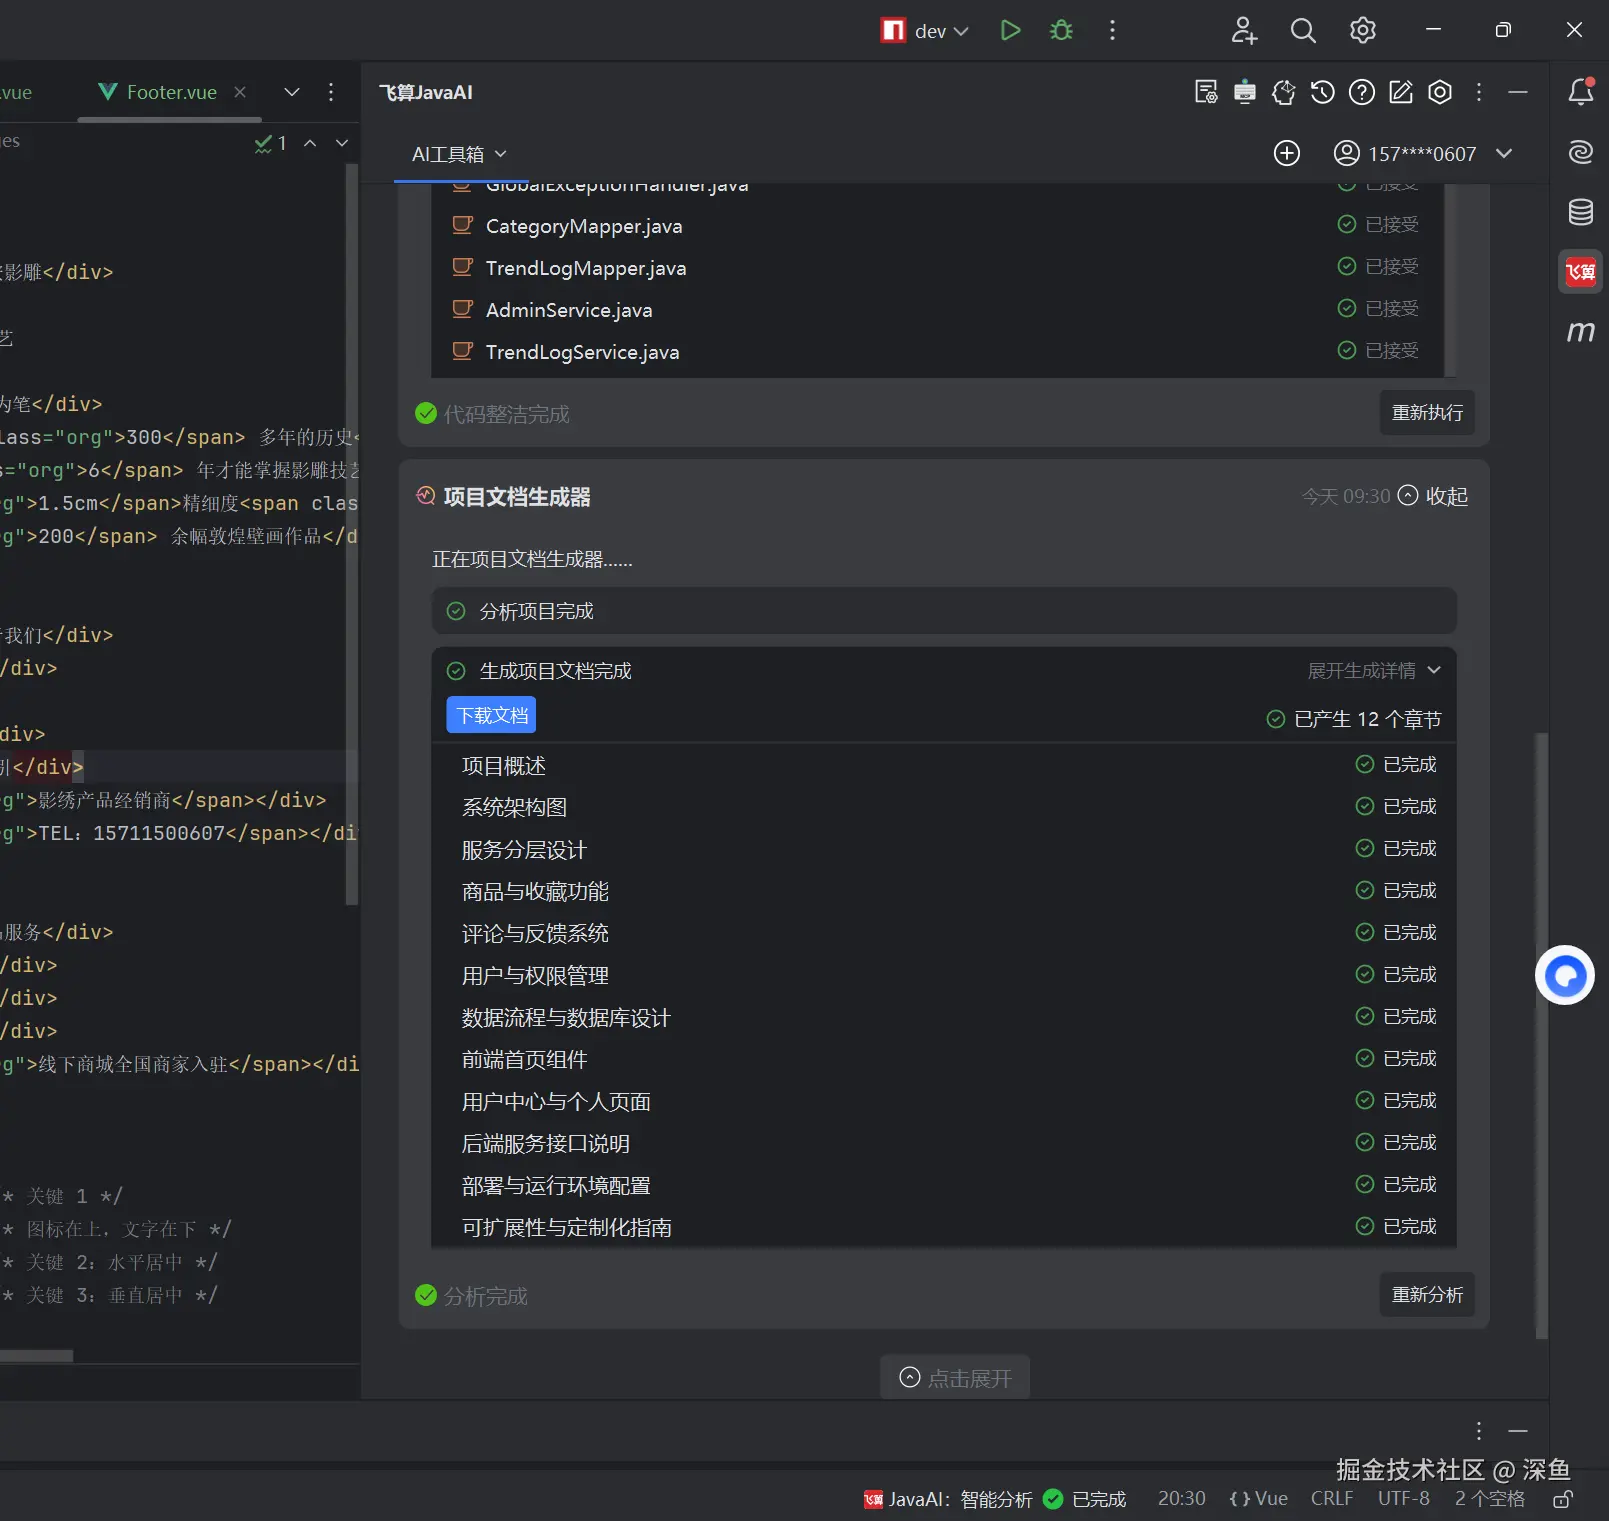Open JavaAI 智能分析 status bar widget
Viewport: 1609px width, 1521px height.
point(996,1499)
